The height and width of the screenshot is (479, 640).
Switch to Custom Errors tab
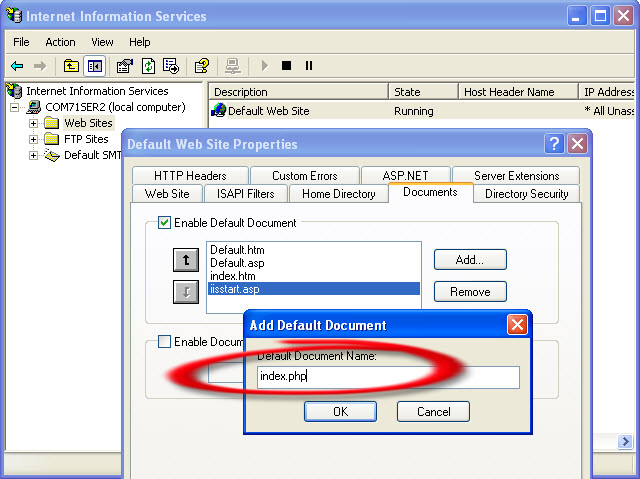[304, 175]
